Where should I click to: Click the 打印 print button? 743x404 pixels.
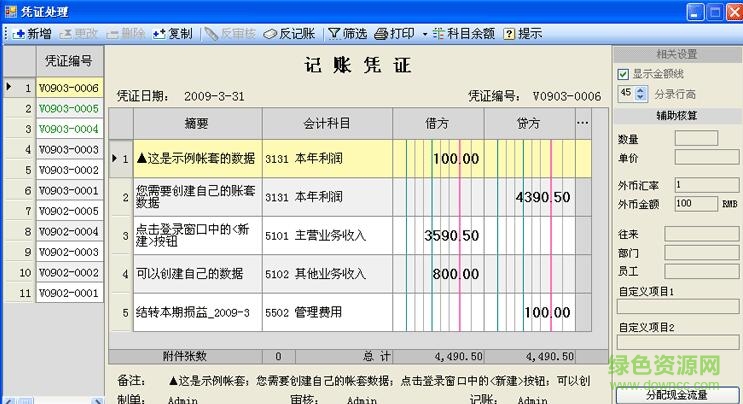(394, 34)
